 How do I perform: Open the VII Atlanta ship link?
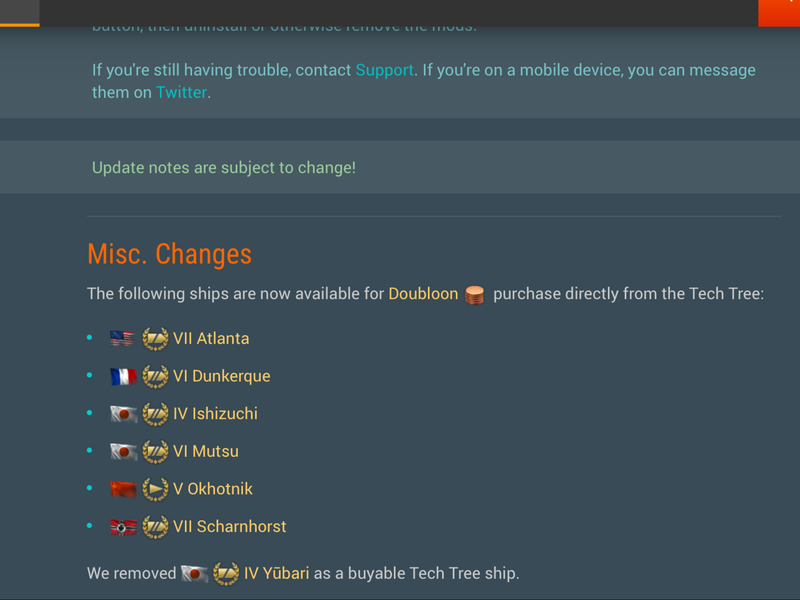pyautogui.click(x=211, y=339)
